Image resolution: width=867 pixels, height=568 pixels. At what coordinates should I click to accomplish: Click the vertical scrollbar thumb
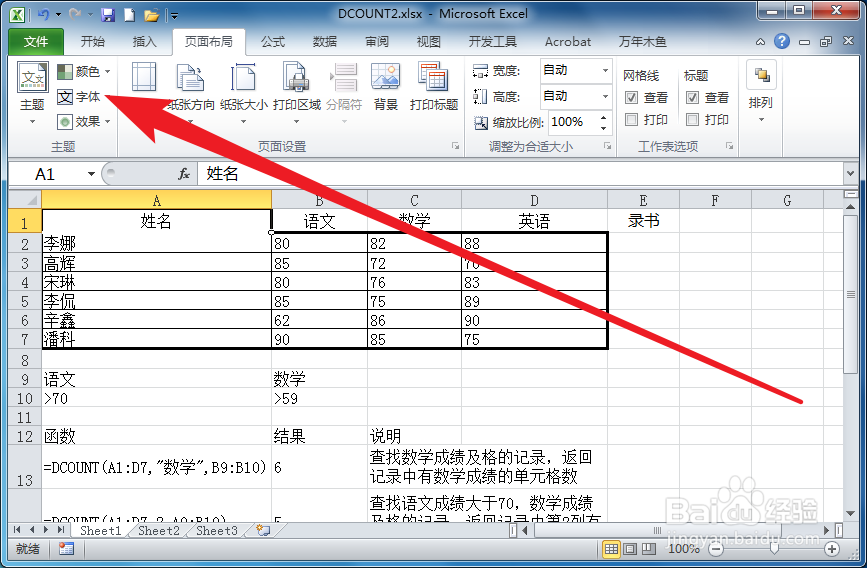[850, 294]
